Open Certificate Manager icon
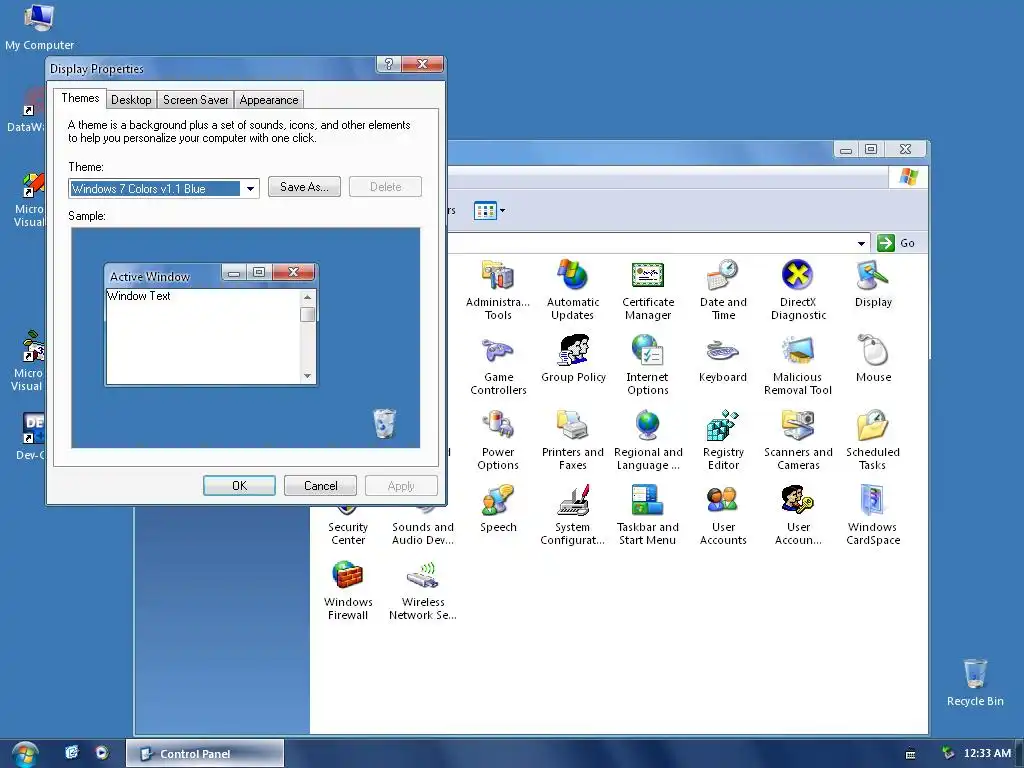 [x=648, y=289]
